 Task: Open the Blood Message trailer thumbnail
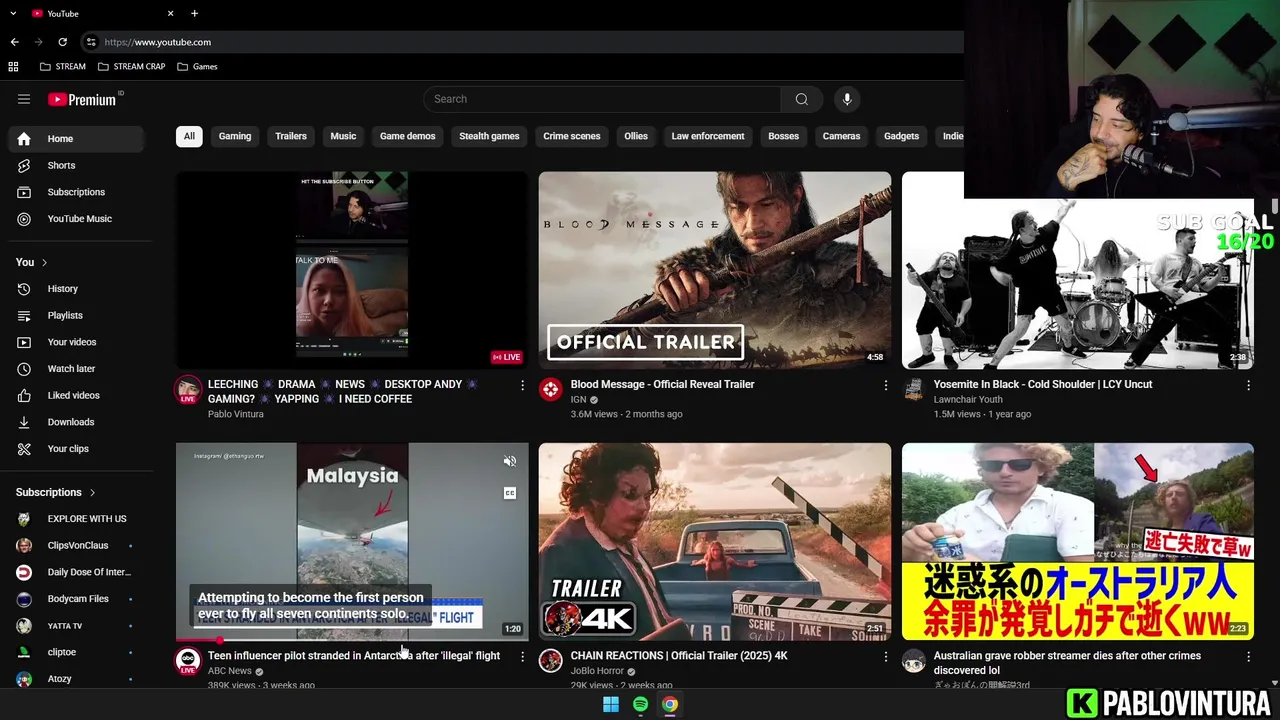coord(715,270)
